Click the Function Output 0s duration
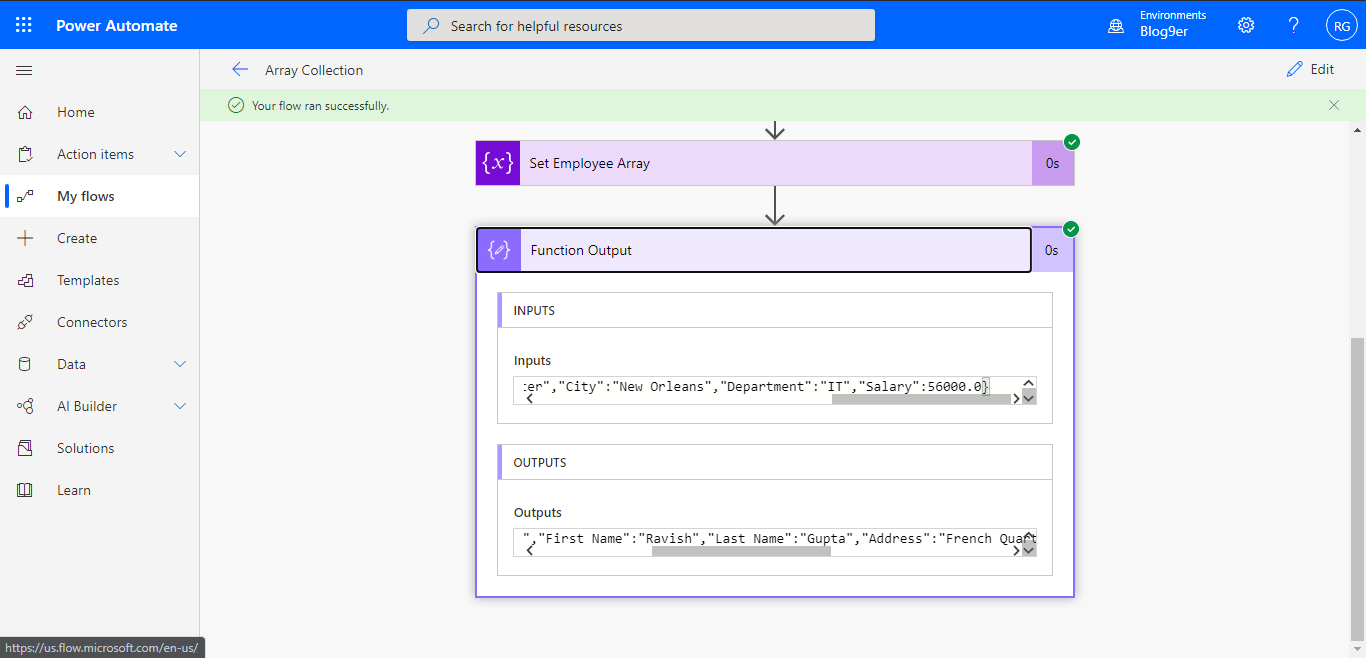This screenshot has height=658, width=1366. coord(1052,250)
